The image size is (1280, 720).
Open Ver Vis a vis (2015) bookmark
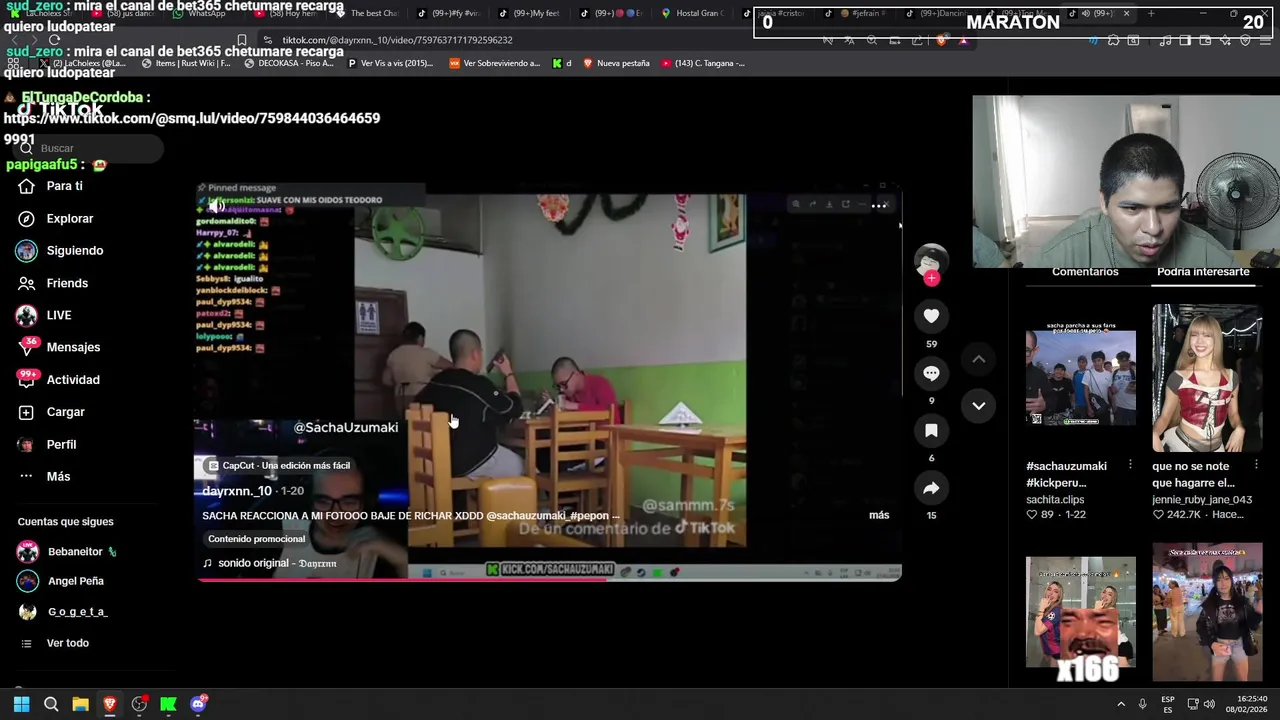click(x=390, y=63)
